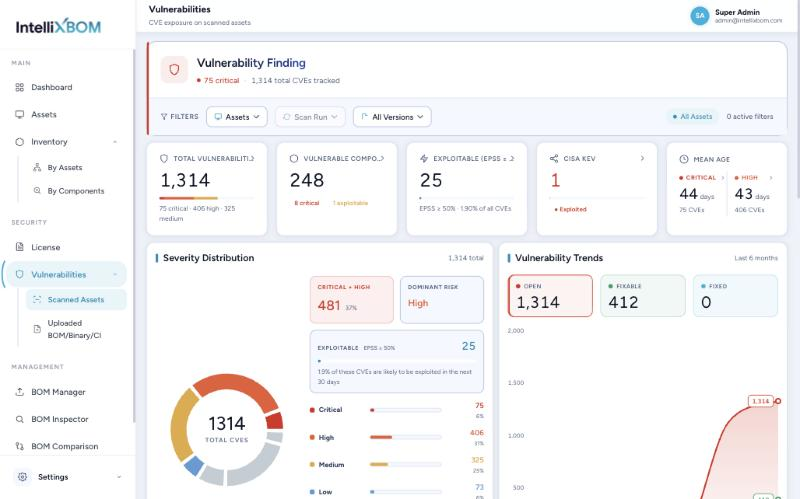Click the Vulnerabilities shield icon in sidebar
Viewport: 800px width, 499px height.
coord(19,275)
